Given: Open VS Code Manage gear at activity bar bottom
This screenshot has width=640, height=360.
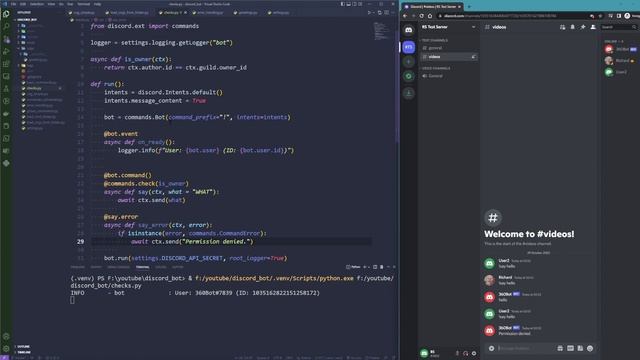Looking at the screenshot, I should [x=6, y=349].
